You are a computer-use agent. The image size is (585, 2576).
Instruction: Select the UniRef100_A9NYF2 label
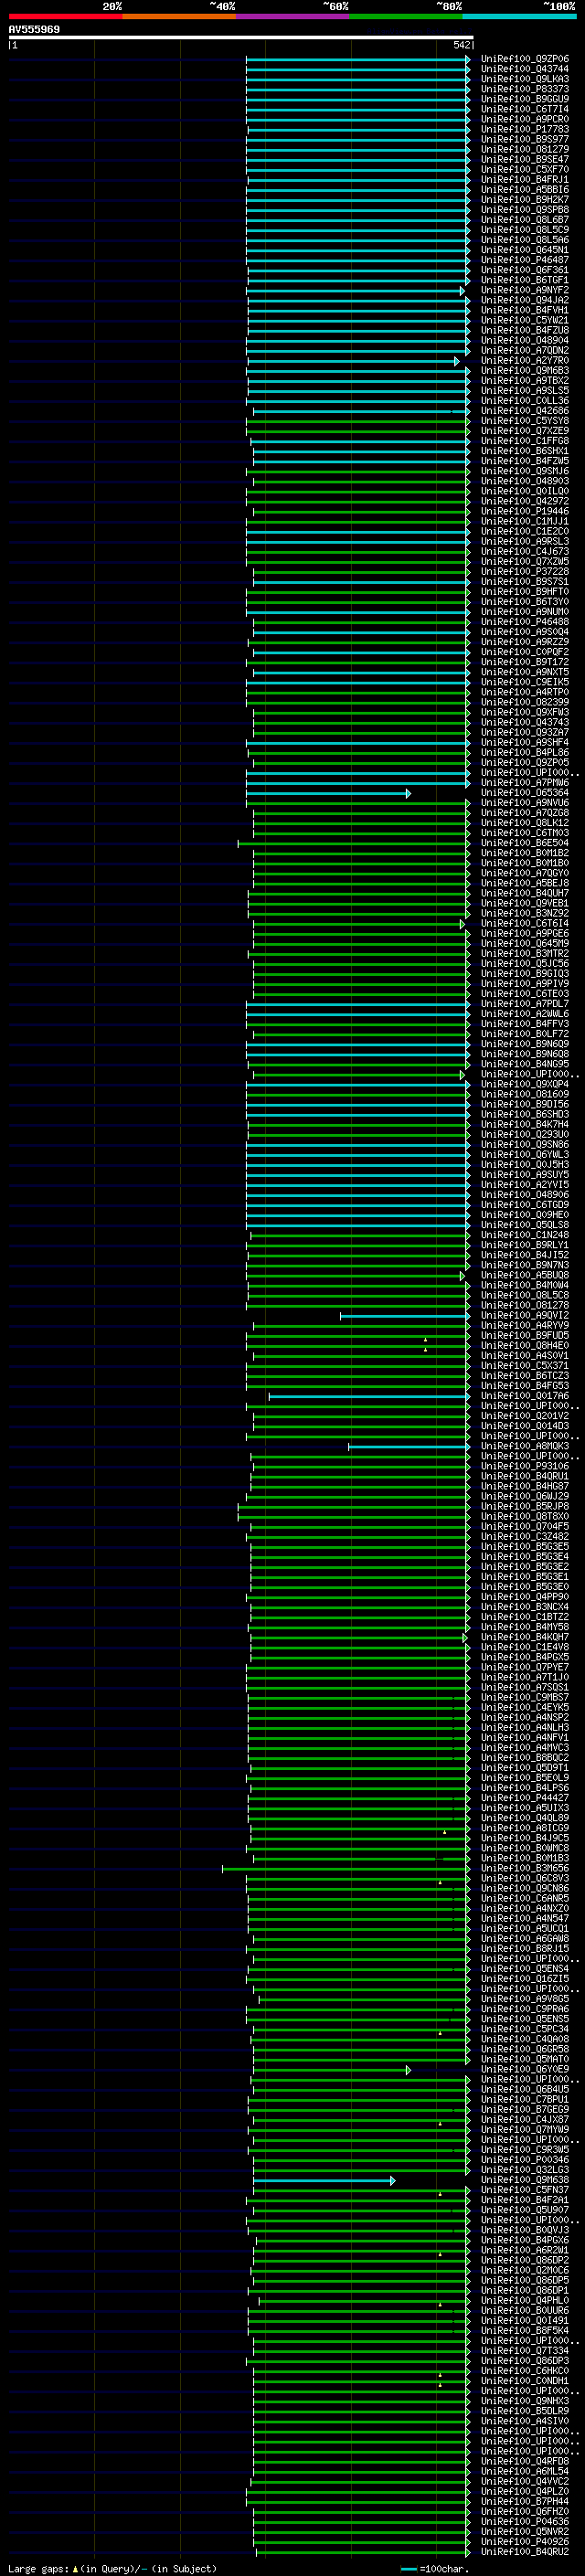[524, 290]
